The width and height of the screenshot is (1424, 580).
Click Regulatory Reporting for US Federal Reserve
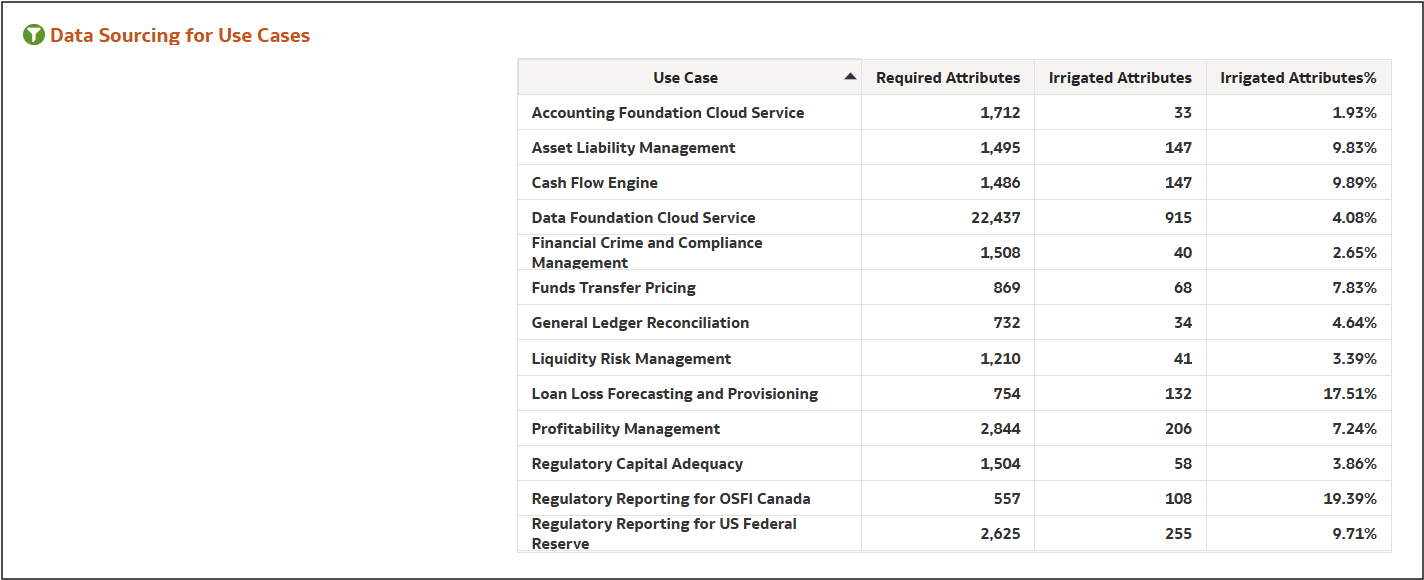pyautogui.click(x=664, y=533)
